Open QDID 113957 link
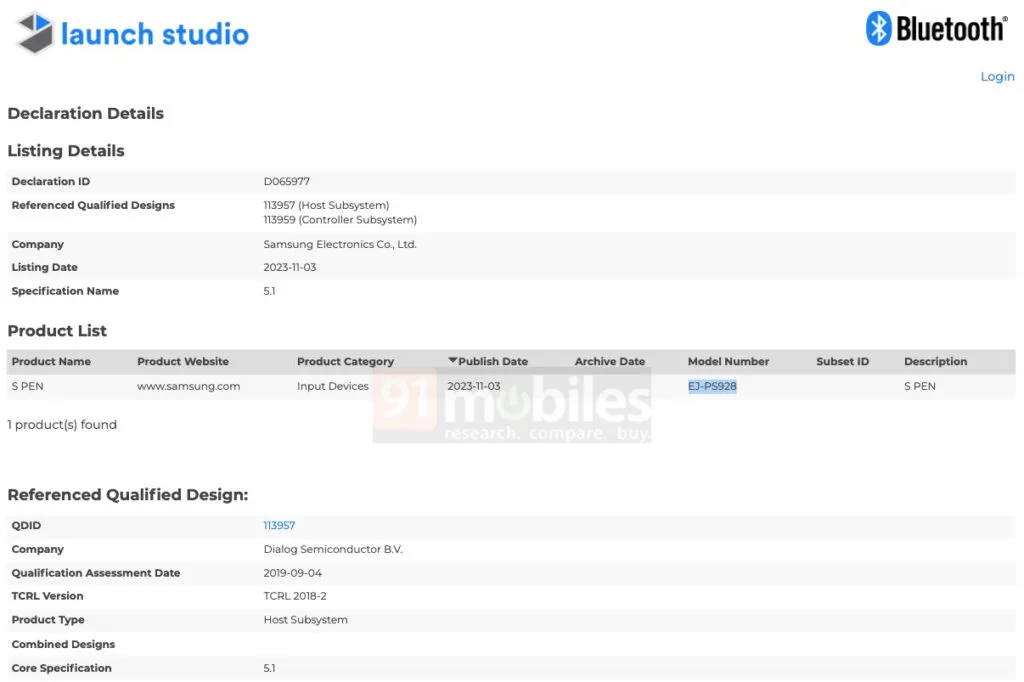 pos(279,525)
